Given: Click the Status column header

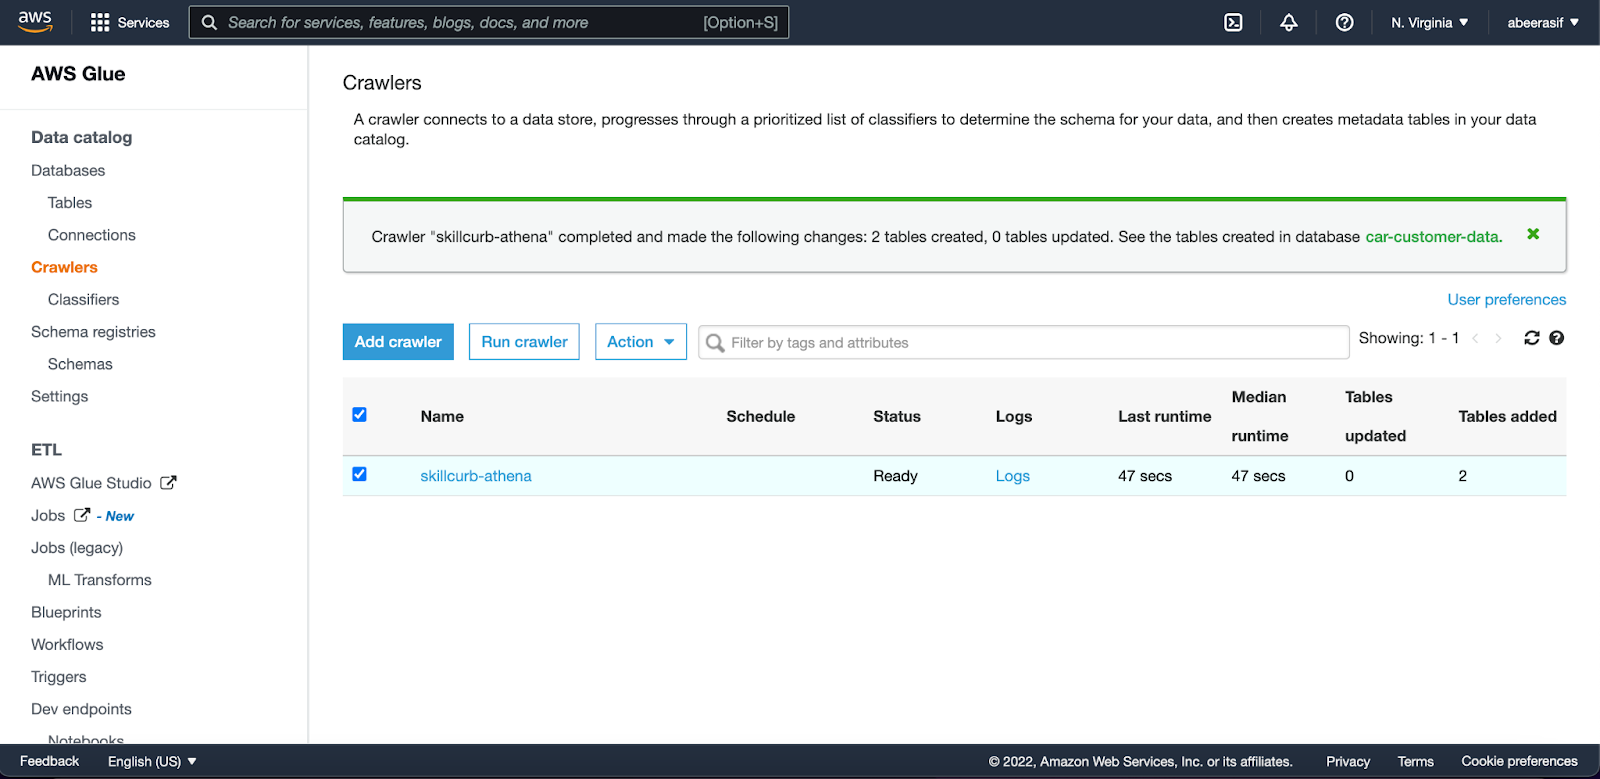Looking at the screenshot, I should 897,416.
